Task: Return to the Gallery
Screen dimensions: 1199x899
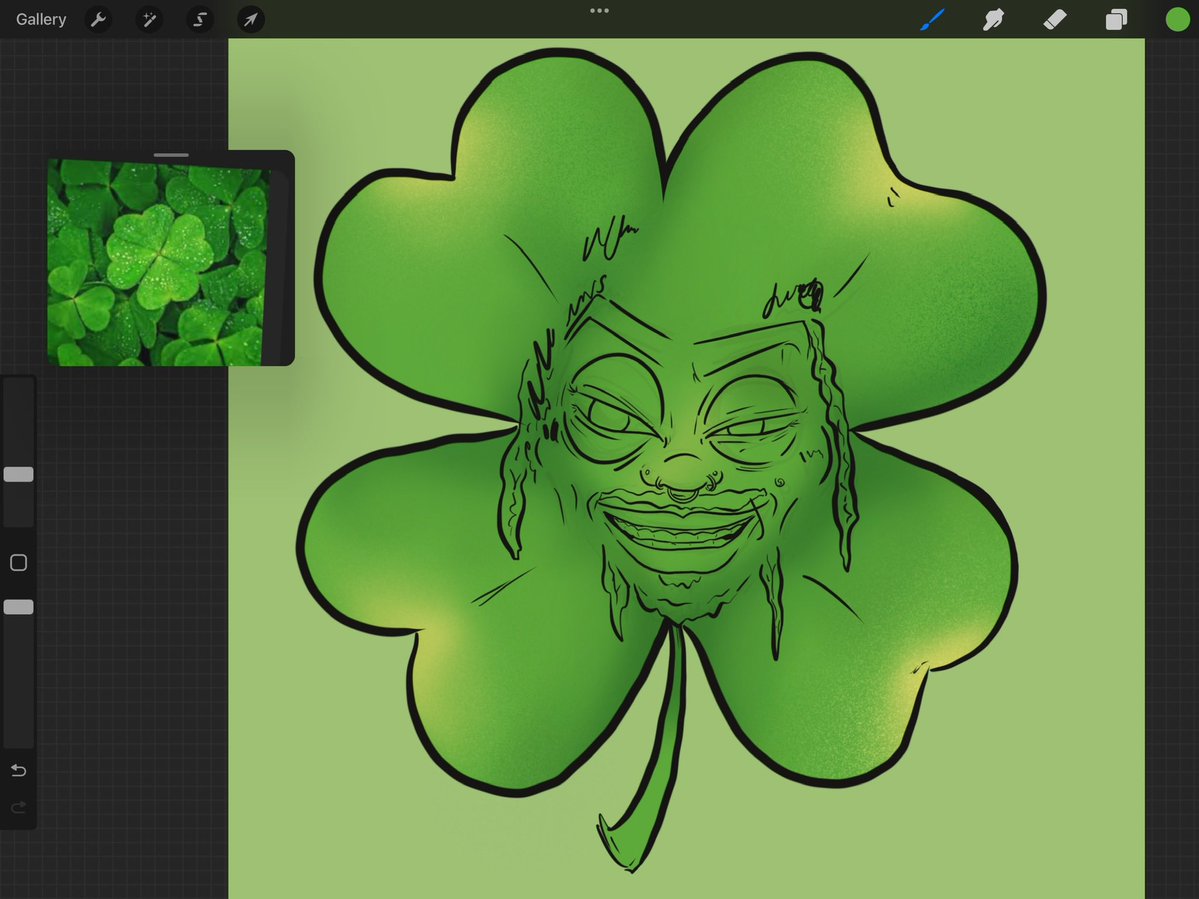Action: click(41, 19)
